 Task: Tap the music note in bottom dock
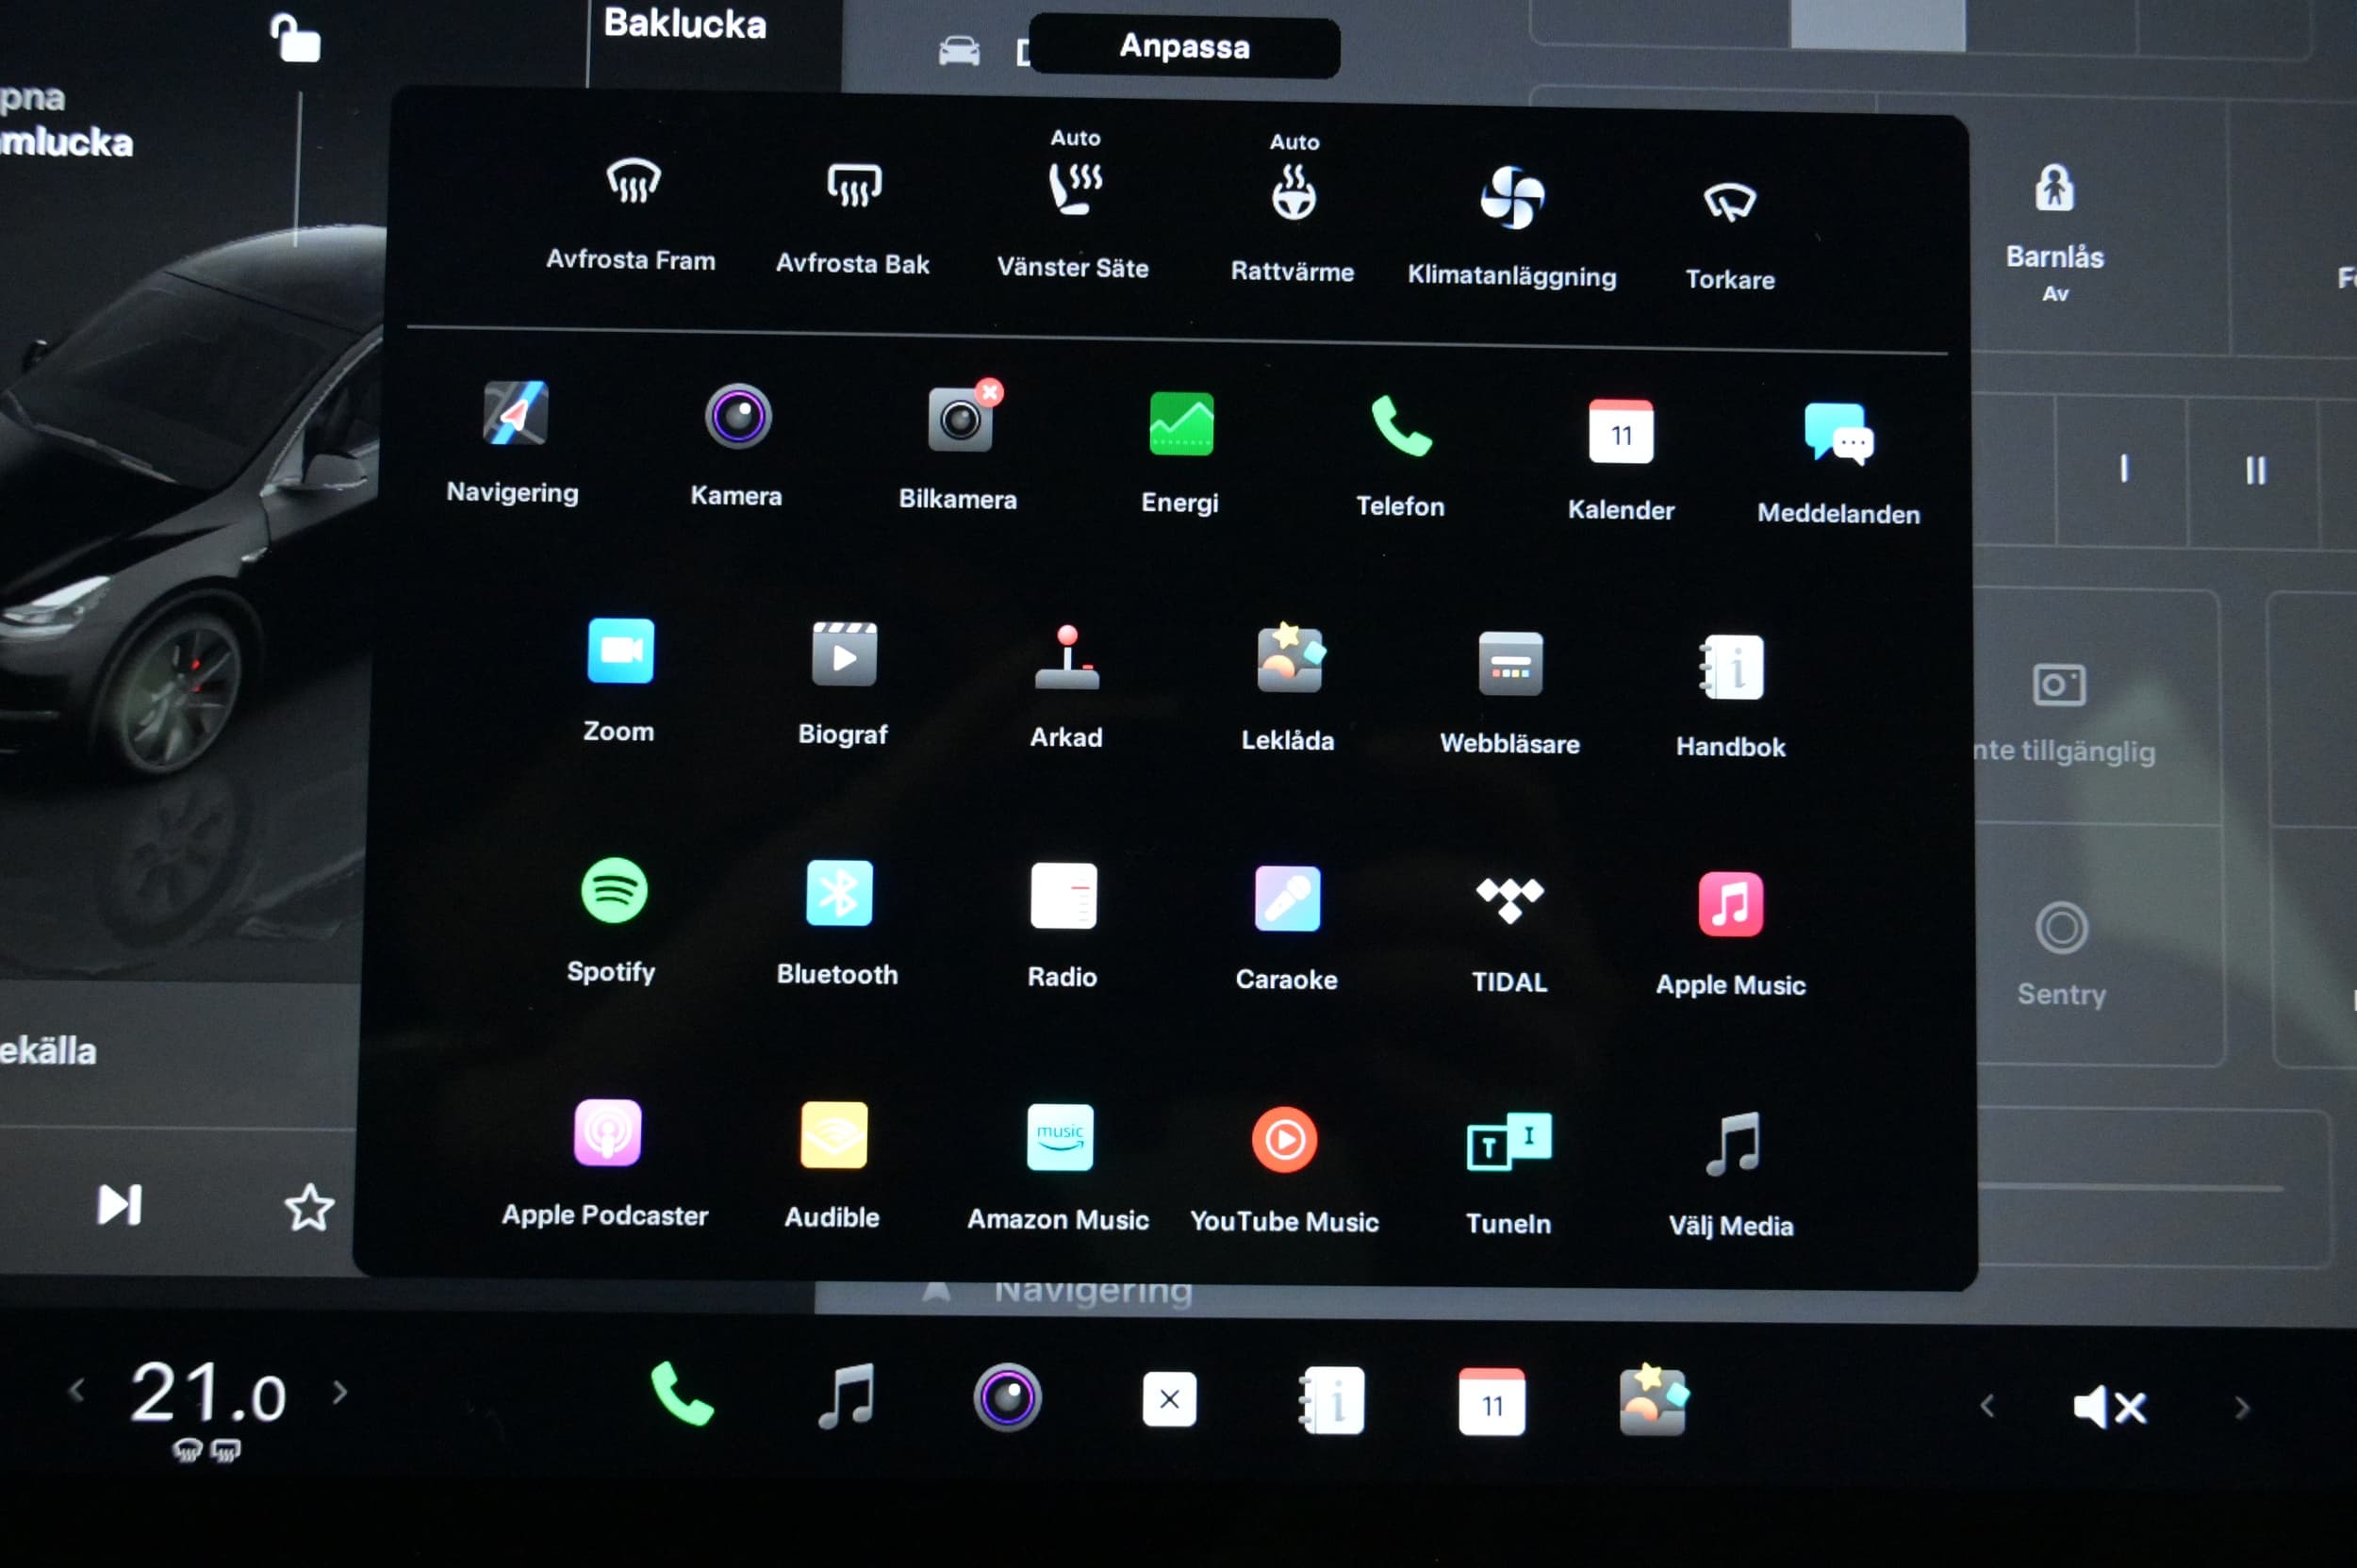click(847, 1395)
